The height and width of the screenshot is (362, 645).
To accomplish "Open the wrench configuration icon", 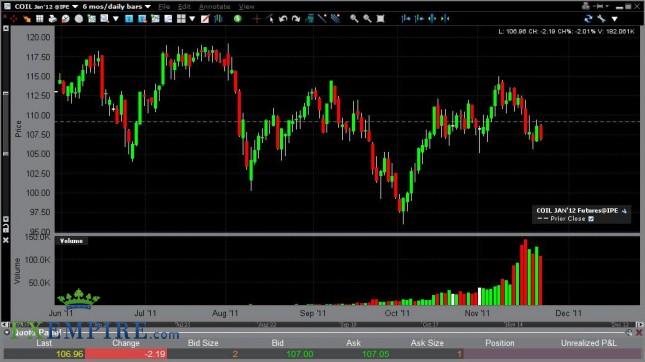I will pos(601,19).
